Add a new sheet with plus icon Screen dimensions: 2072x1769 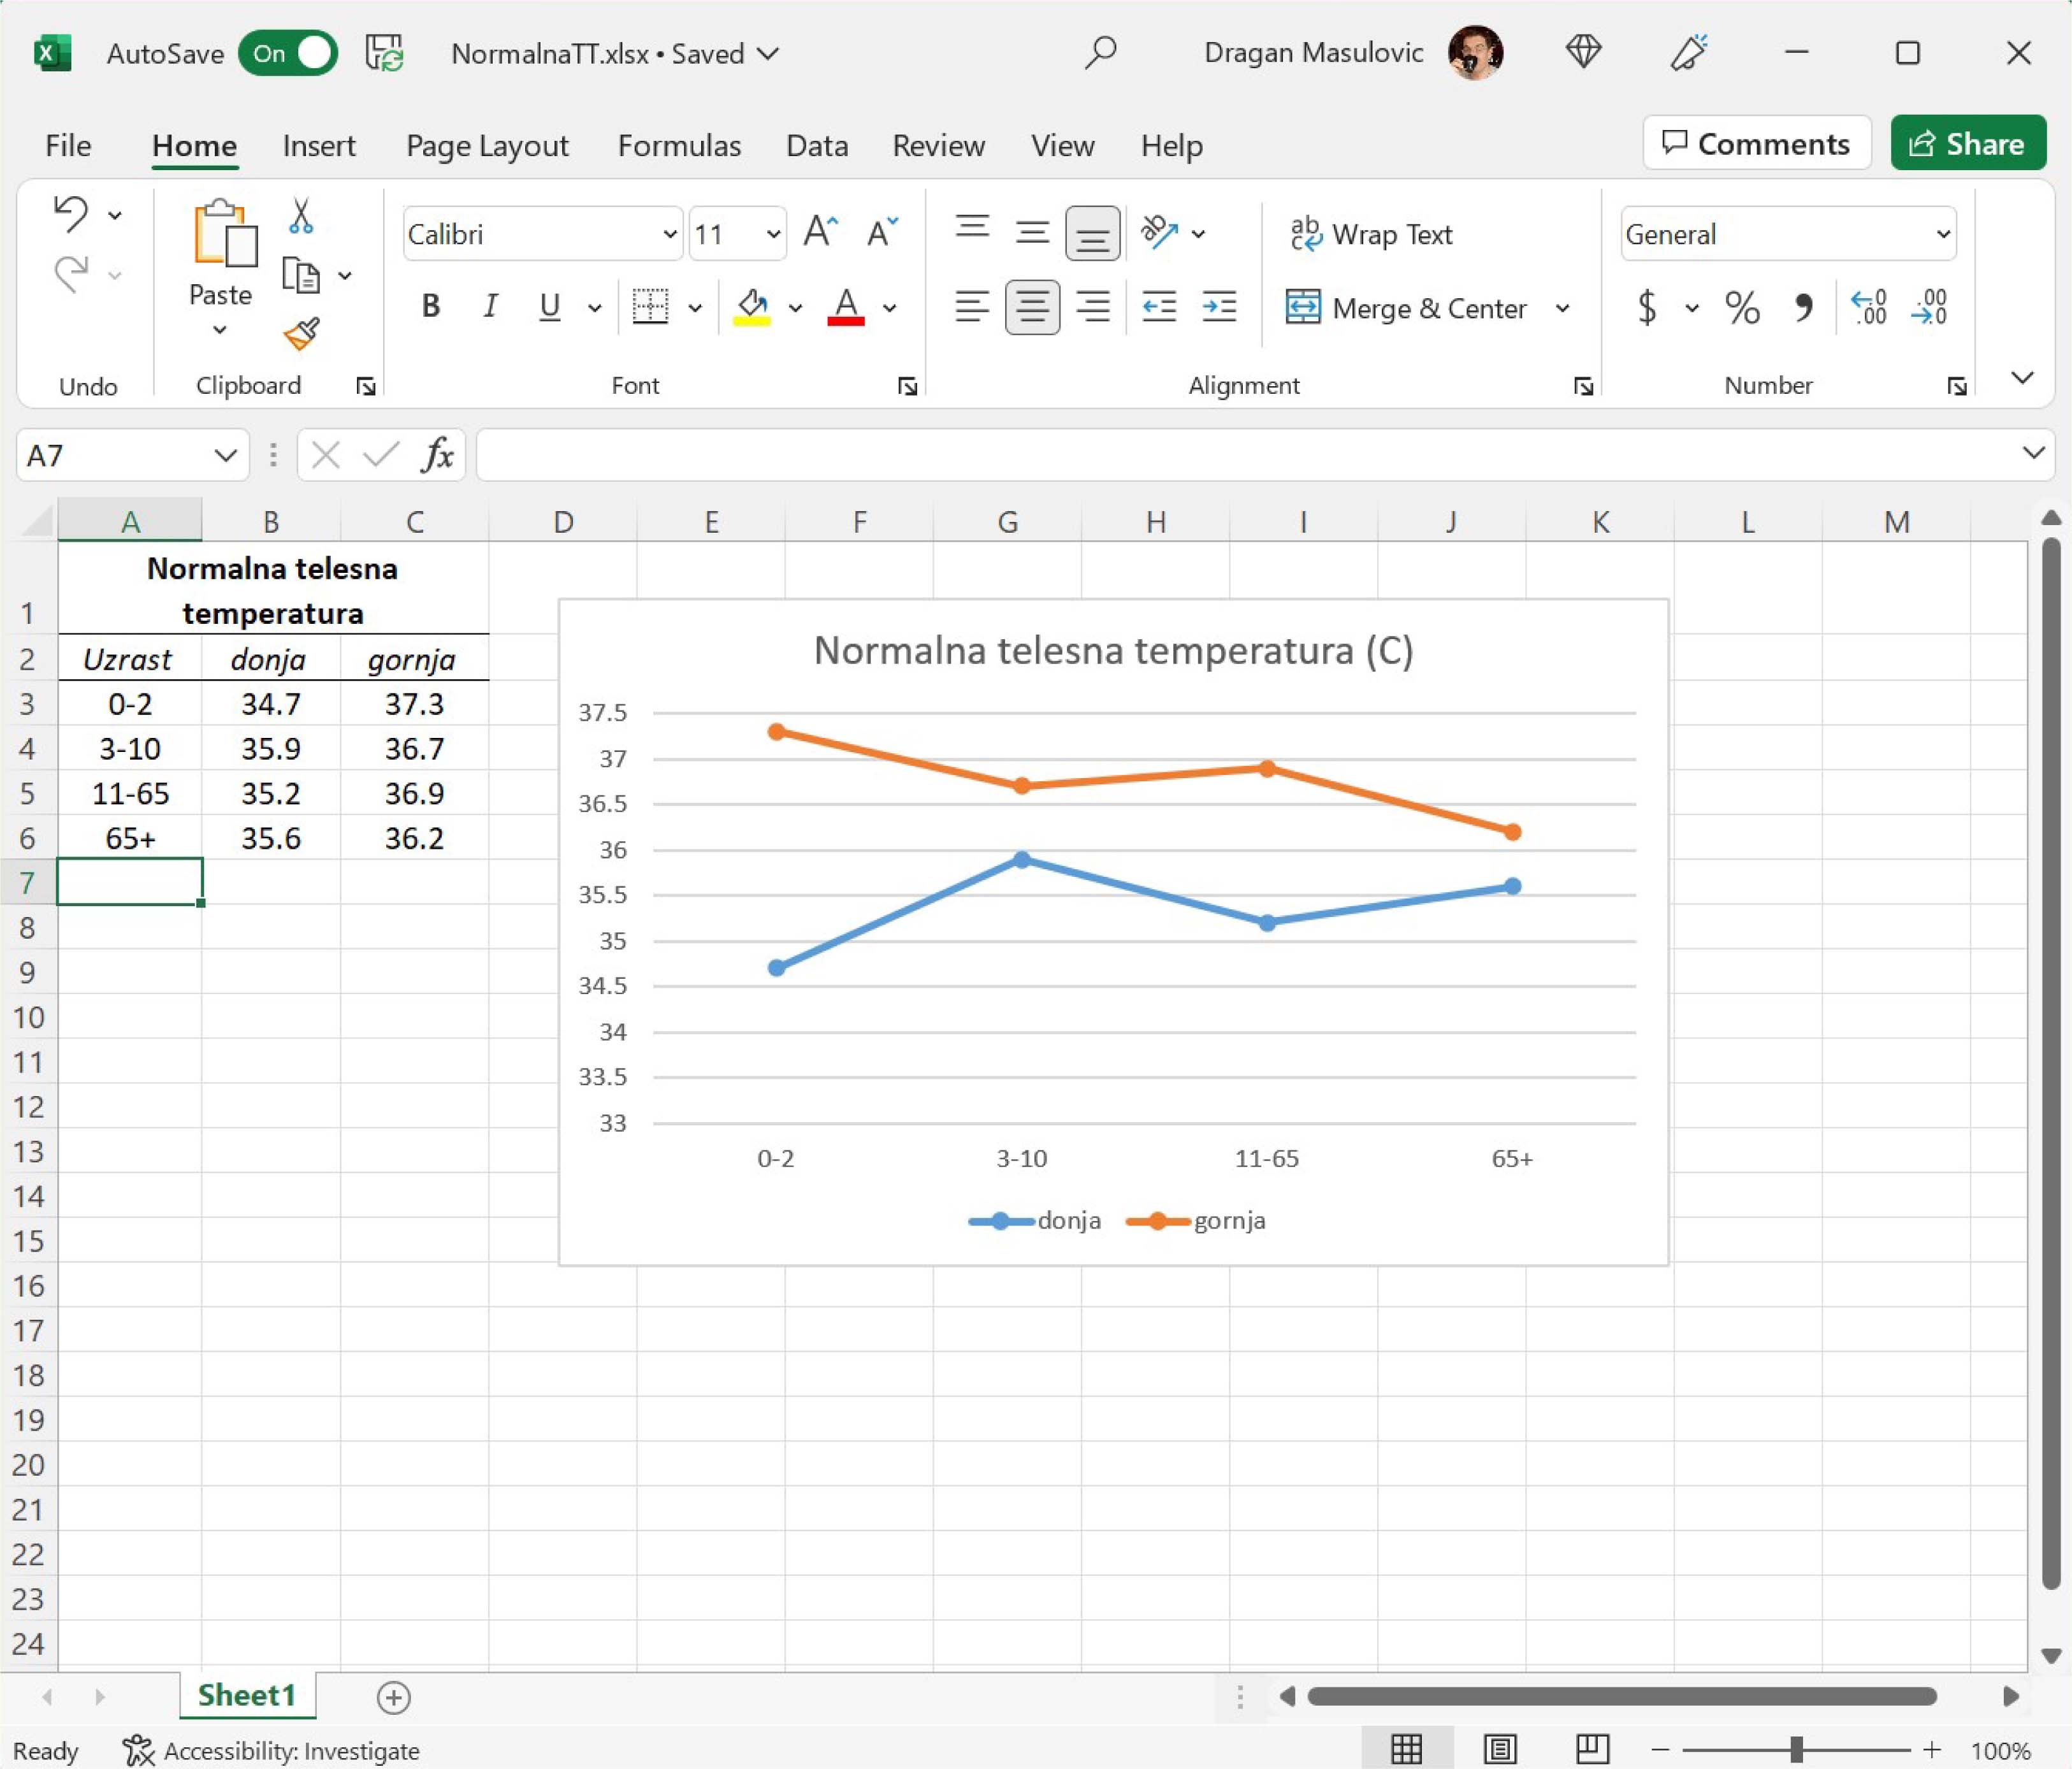tap(394, 1697)
